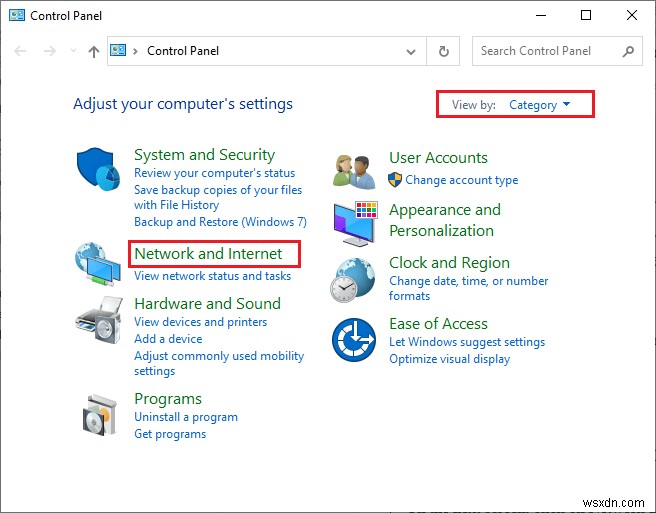This screenshot has height=513, width=656.
Task: Open the System and Security shield icon
Action: pos(98,168)
